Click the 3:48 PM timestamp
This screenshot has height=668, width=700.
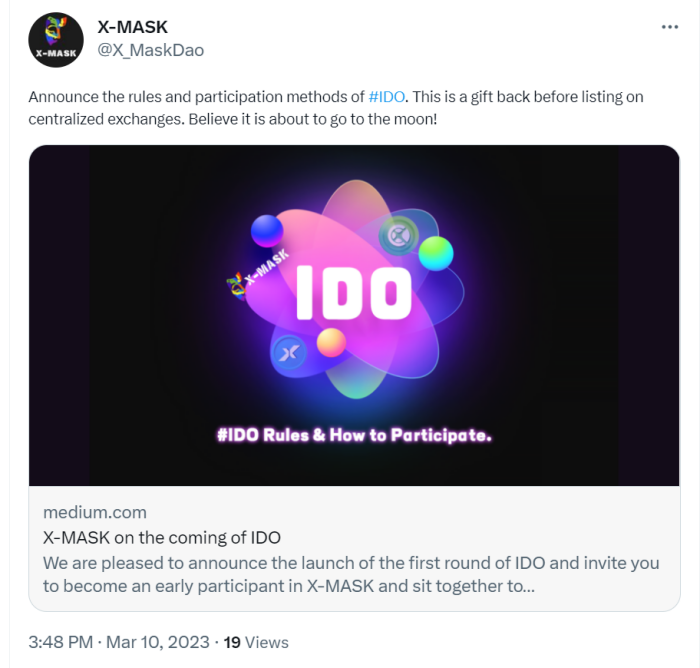point(63,642)
